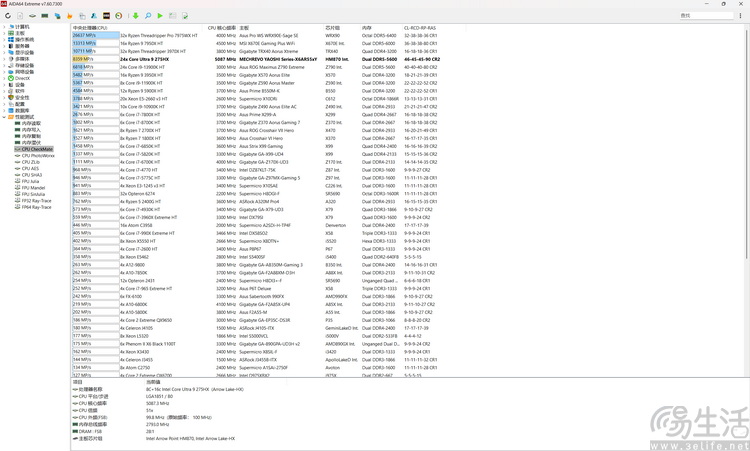Screen dimensions: 750x451
Task: Click the greyed-out results toolbar icon
Action: (x=173, y=16)
